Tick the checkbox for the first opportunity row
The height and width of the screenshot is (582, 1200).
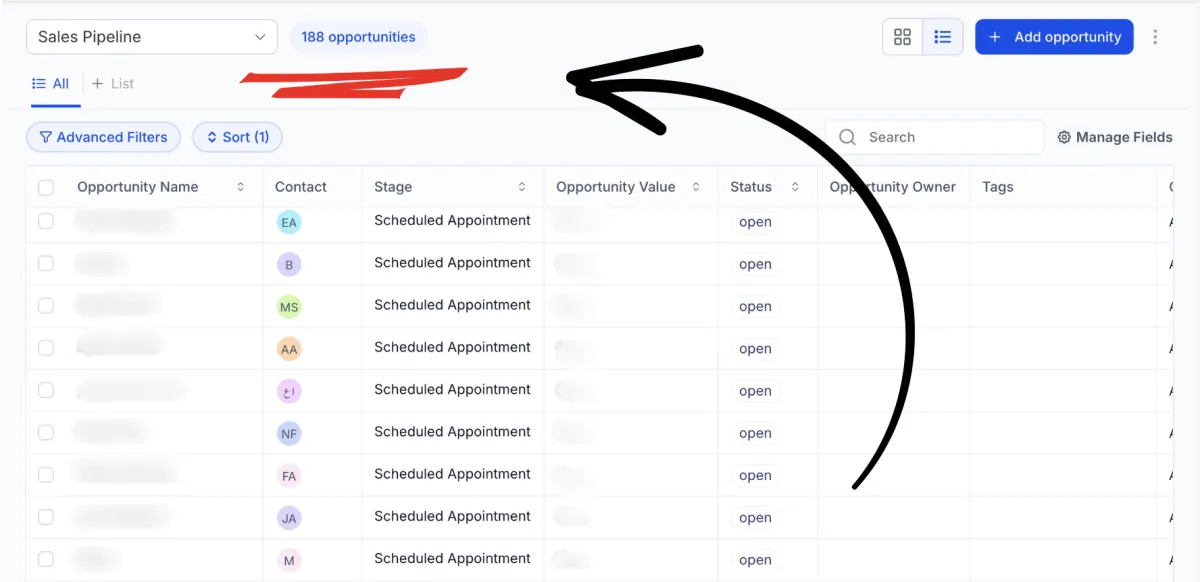tap(46, 221)
